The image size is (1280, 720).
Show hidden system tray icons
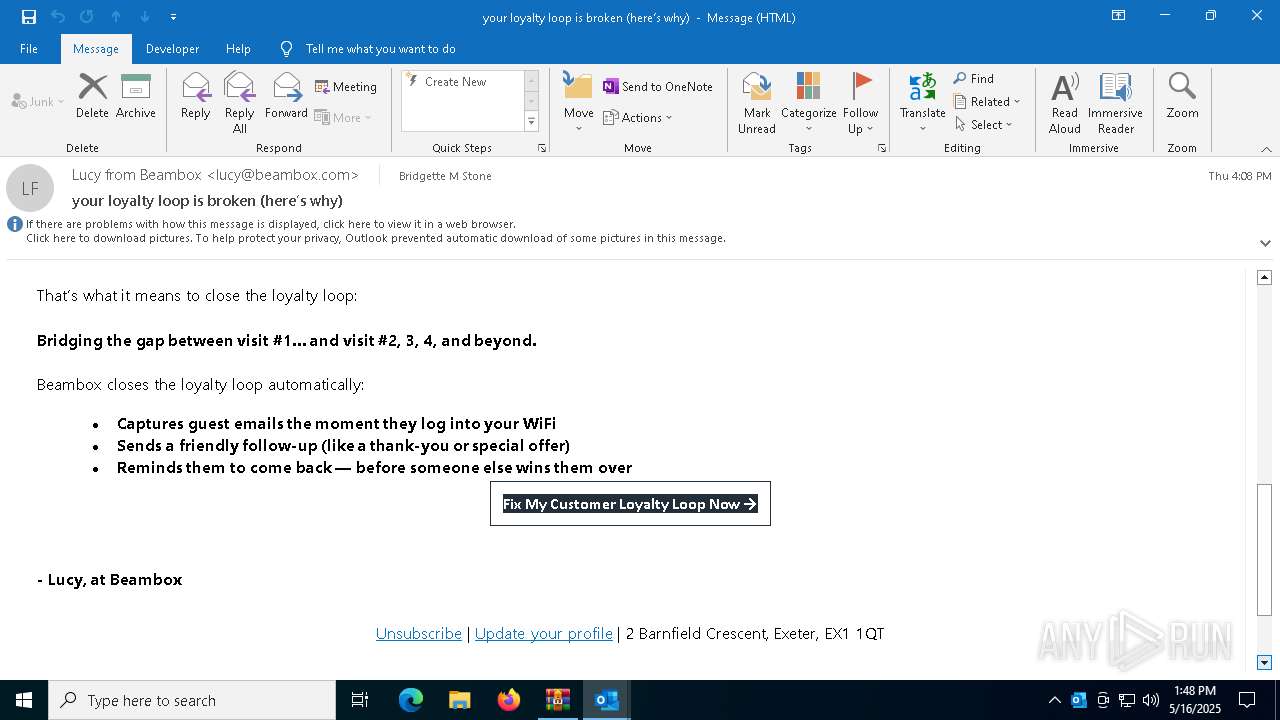click(x=1054, y=700)
